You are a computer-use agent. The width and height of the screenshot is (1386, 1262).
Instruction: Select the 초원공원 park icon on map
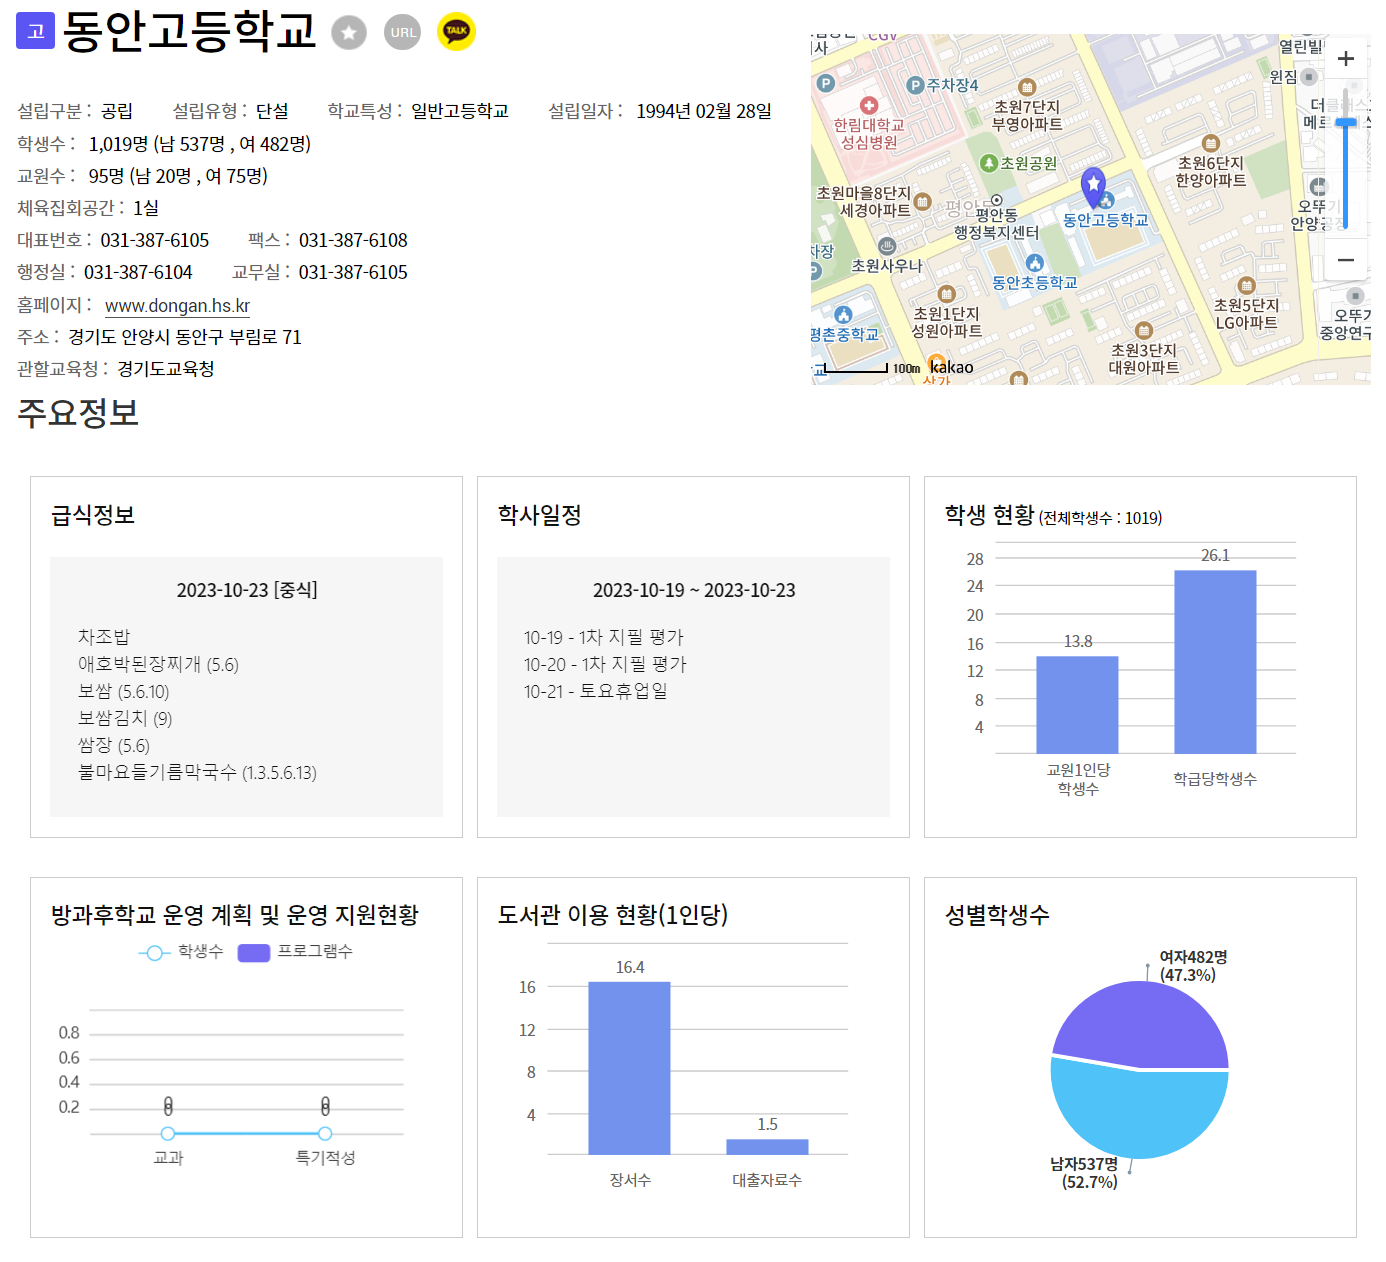989,163
